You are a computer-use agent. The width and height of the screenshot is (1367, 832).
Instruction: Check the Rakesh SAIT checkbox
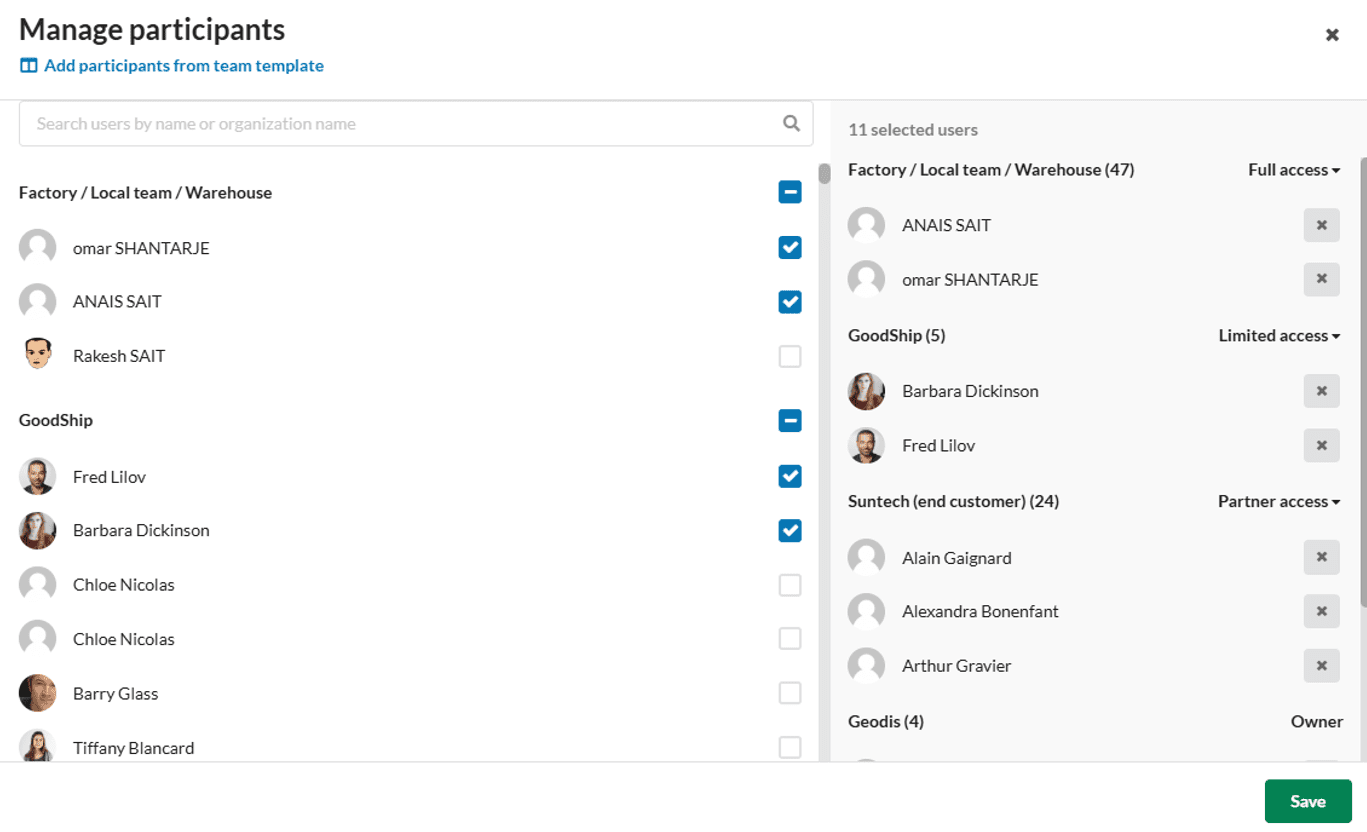click(x=790, y=356)
